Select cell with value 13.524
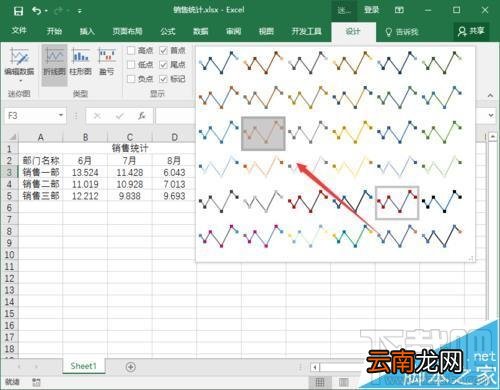The image size is (500, 390). pyautogui.click(x=85, y=172)
